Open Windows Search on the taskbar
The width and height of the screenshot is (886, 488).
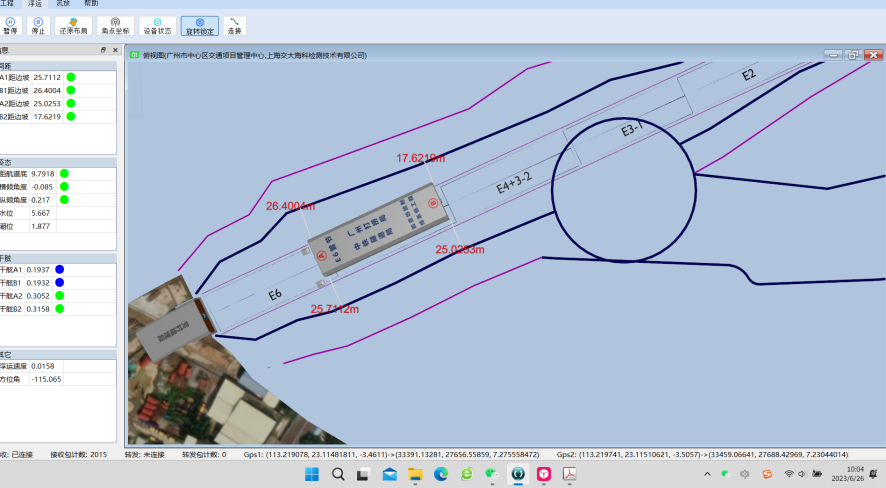pos(338,474)
